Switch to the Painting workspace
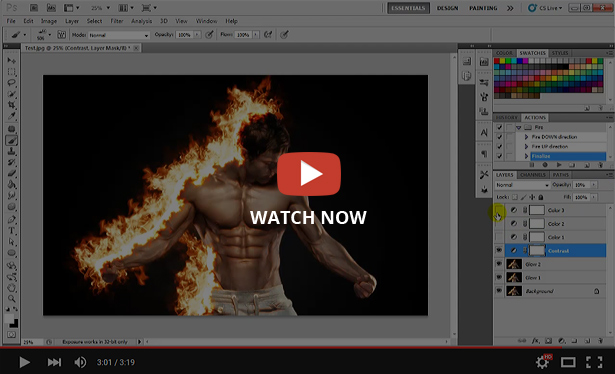The height and width of the screenshot is (374, 615). click(483, 8)
